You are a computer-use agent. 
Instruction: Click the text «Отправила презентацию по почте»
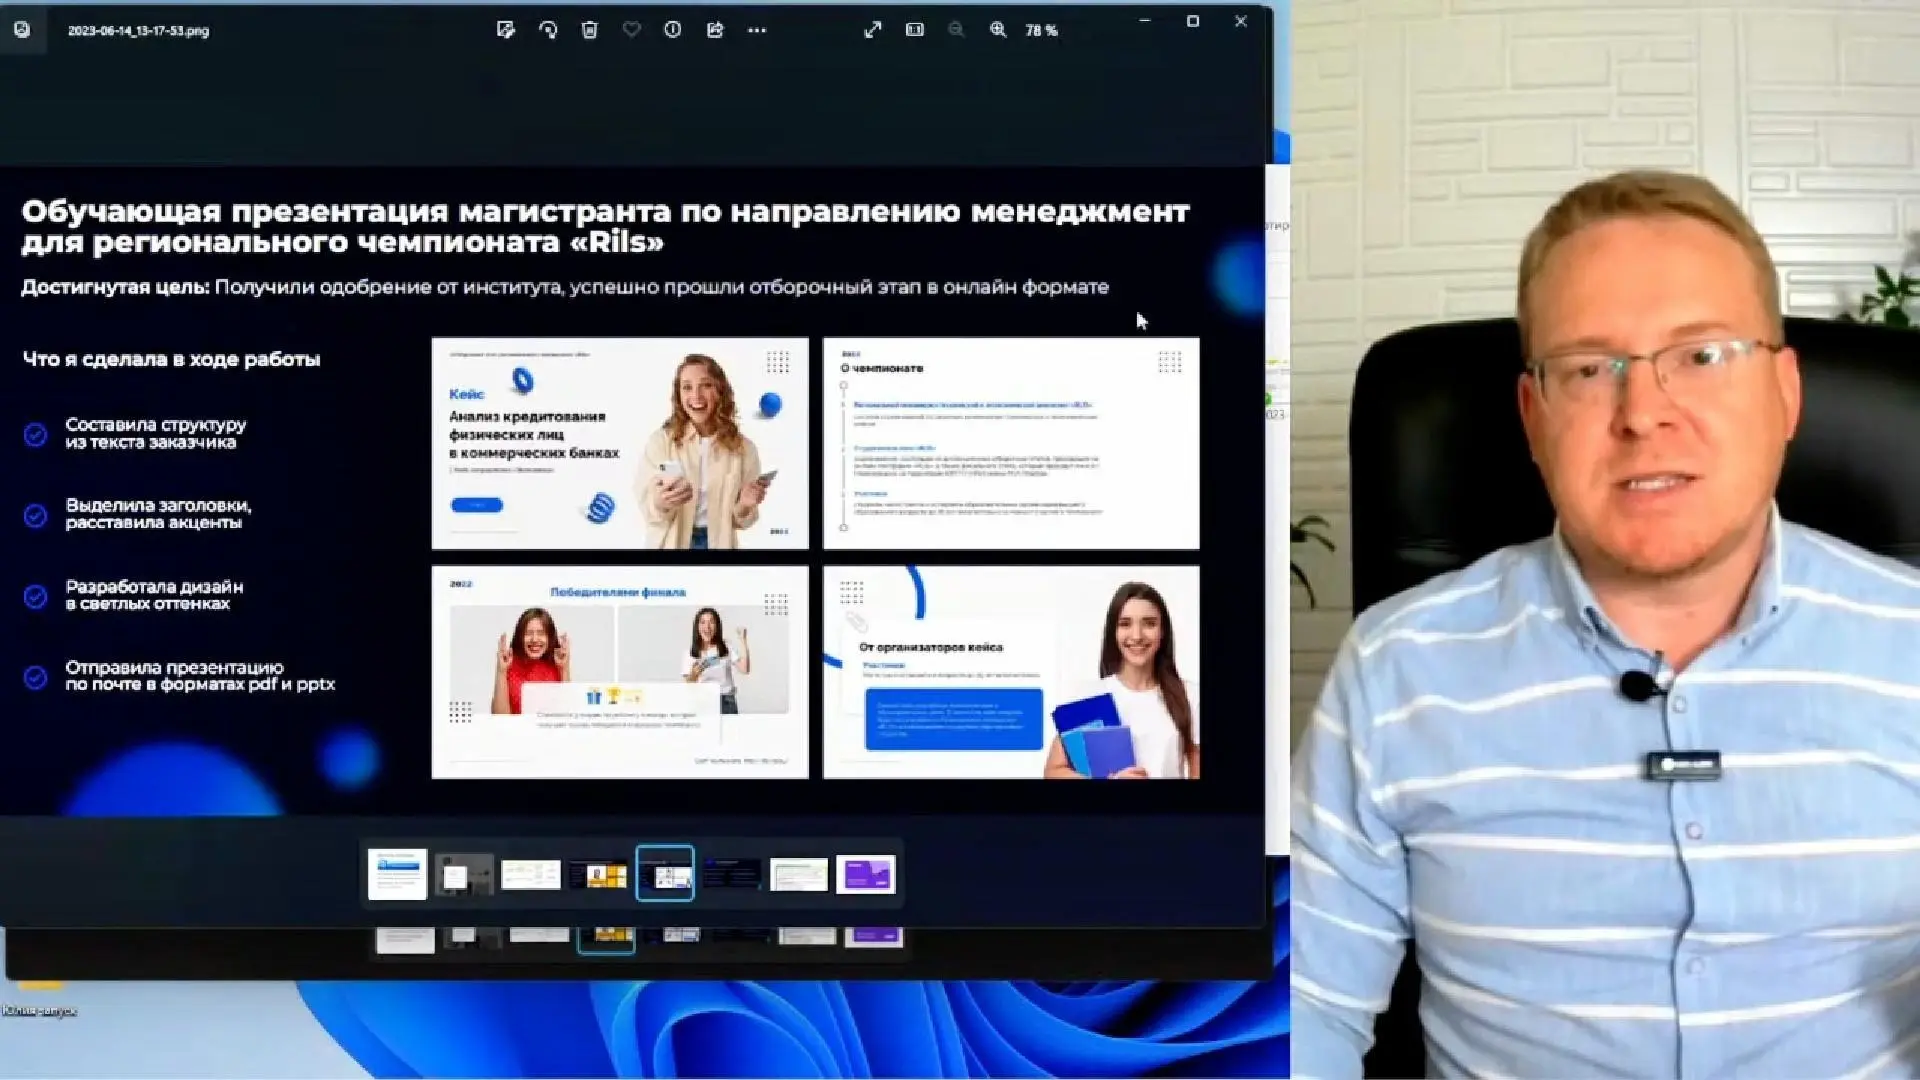[200, 676]
